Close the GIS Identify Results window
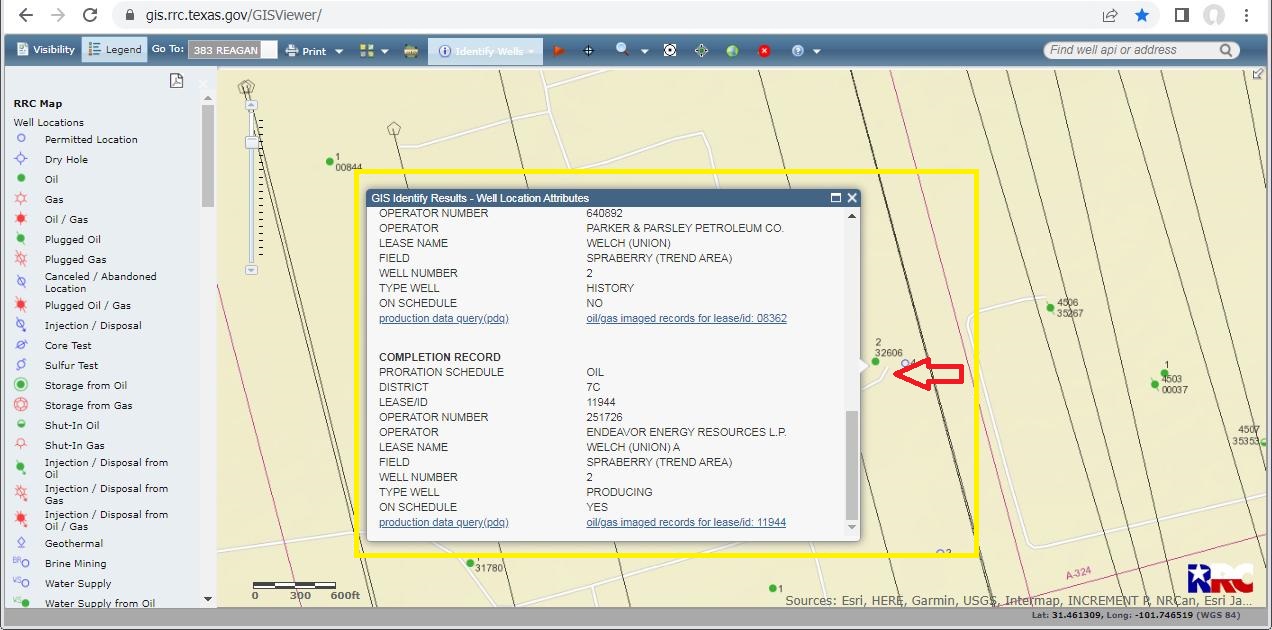The width and height of the screenshot is (1272, 630). pyautogui.click(x=852, y=198)
